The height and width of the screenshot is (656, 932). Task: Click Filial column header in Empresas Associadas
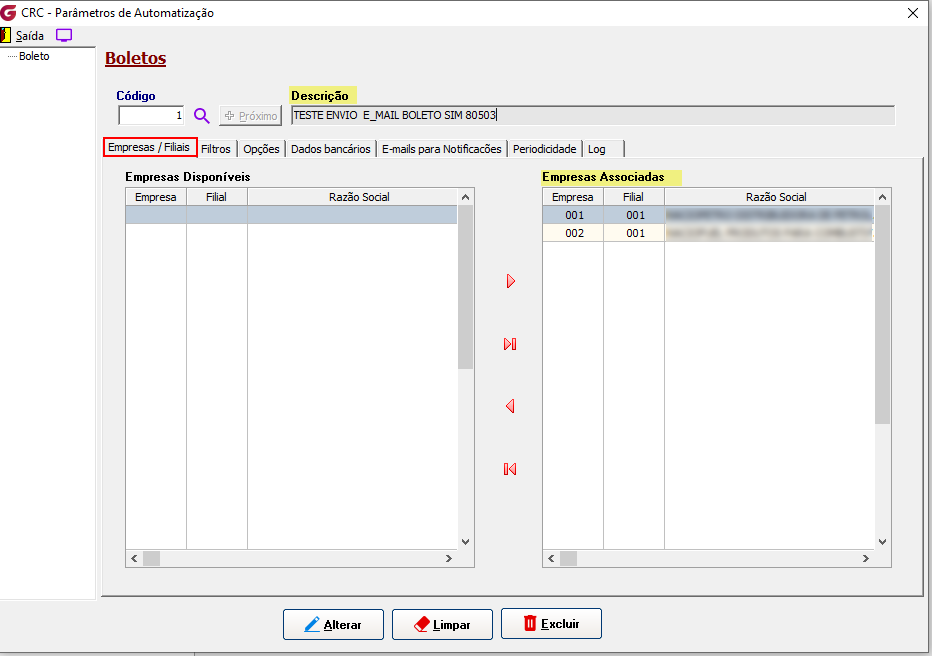tap(634, 197)
